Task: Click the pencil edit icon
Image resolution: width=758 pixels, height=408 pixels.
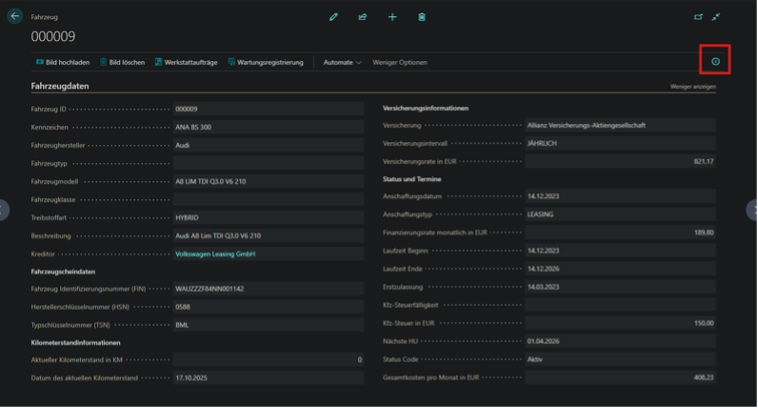Action: click(334, 17)
